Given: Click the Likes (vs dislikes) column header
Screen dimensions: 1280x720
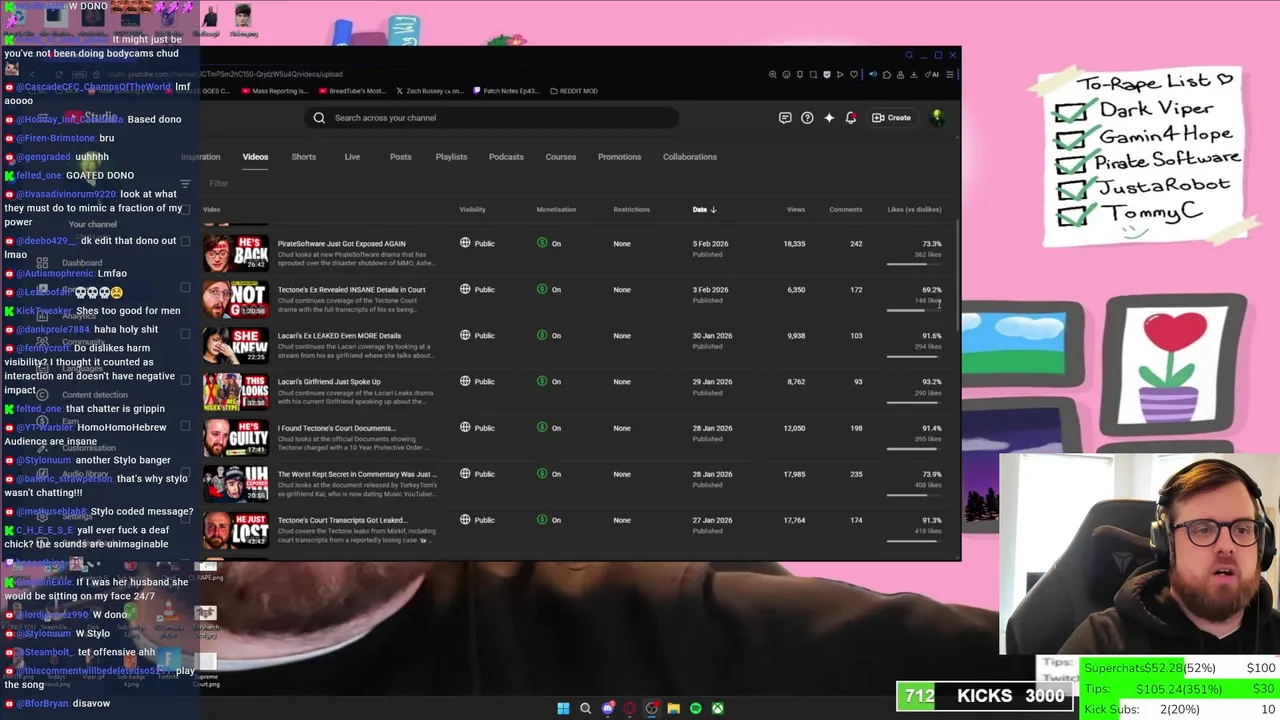Looking at the screenshot, I should coord(915,210).
